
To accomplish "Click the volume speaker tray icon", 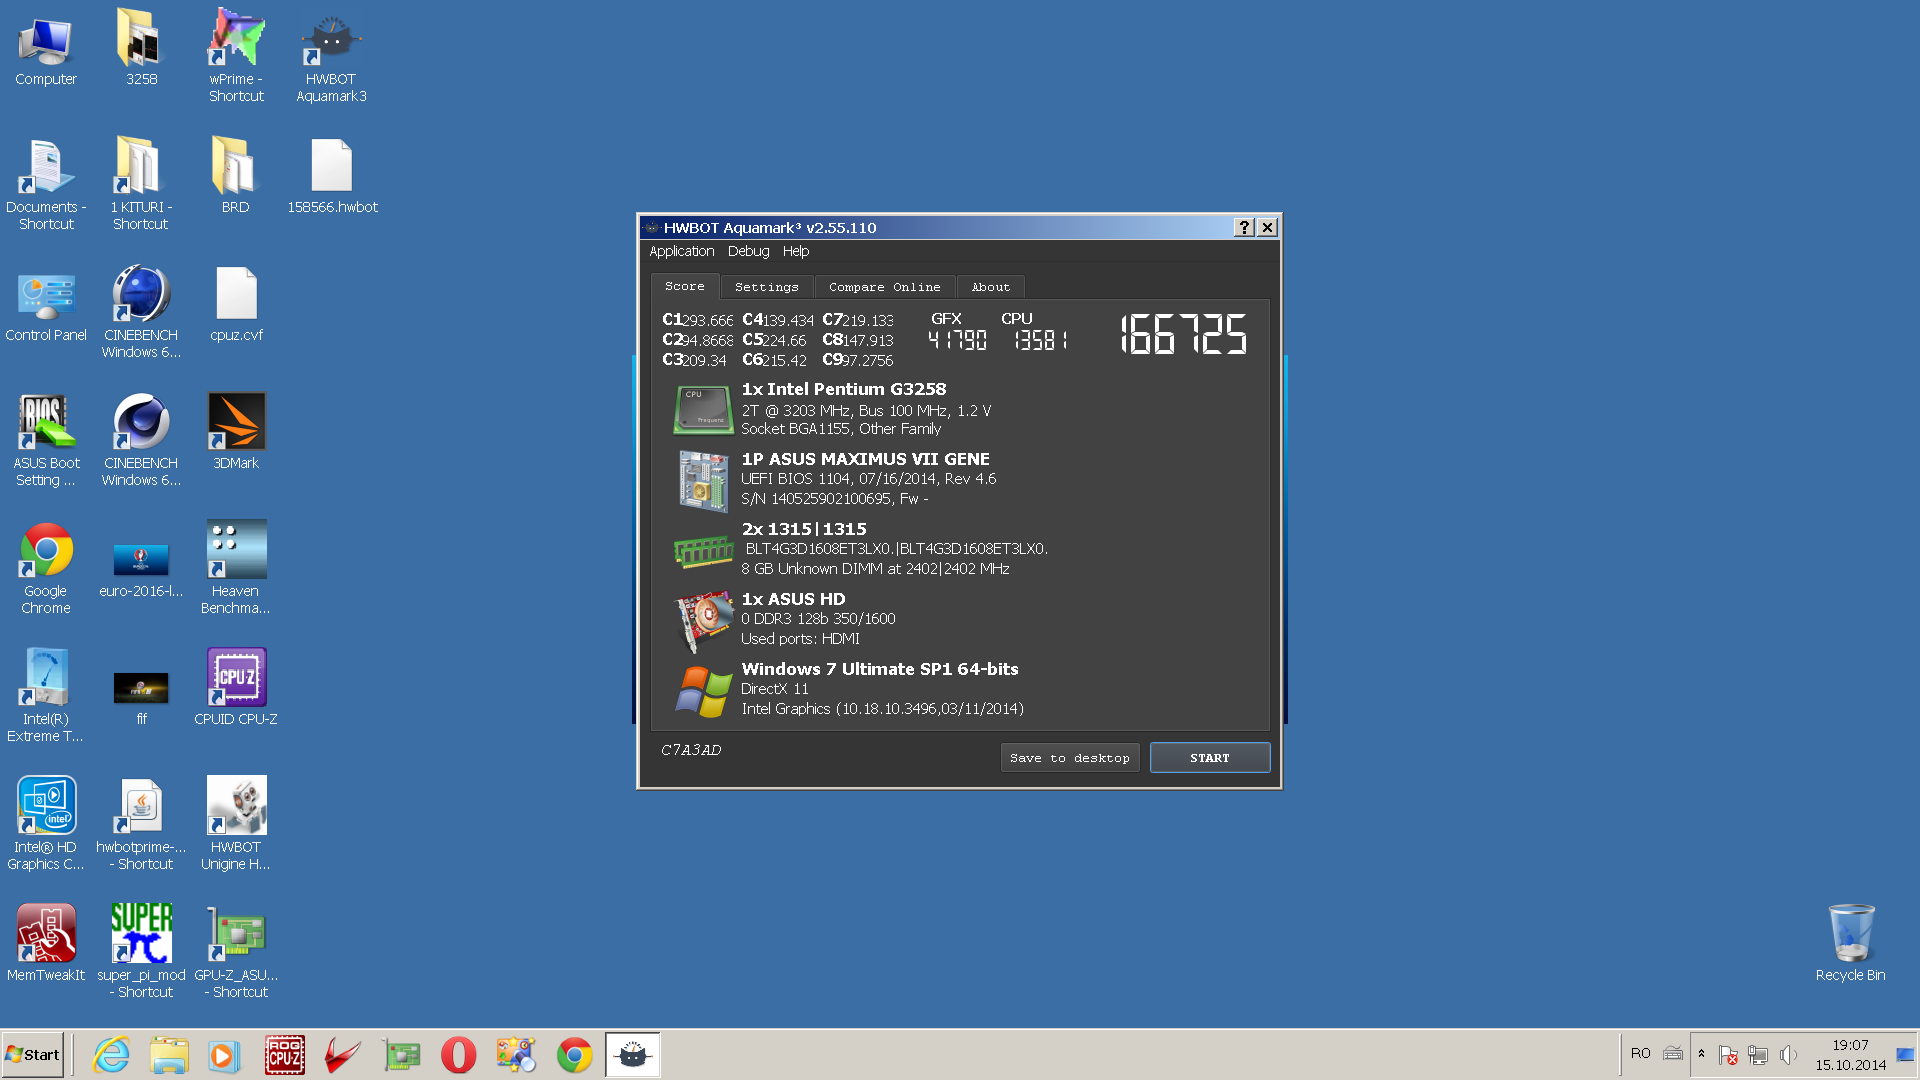I will (1788, 1055).
